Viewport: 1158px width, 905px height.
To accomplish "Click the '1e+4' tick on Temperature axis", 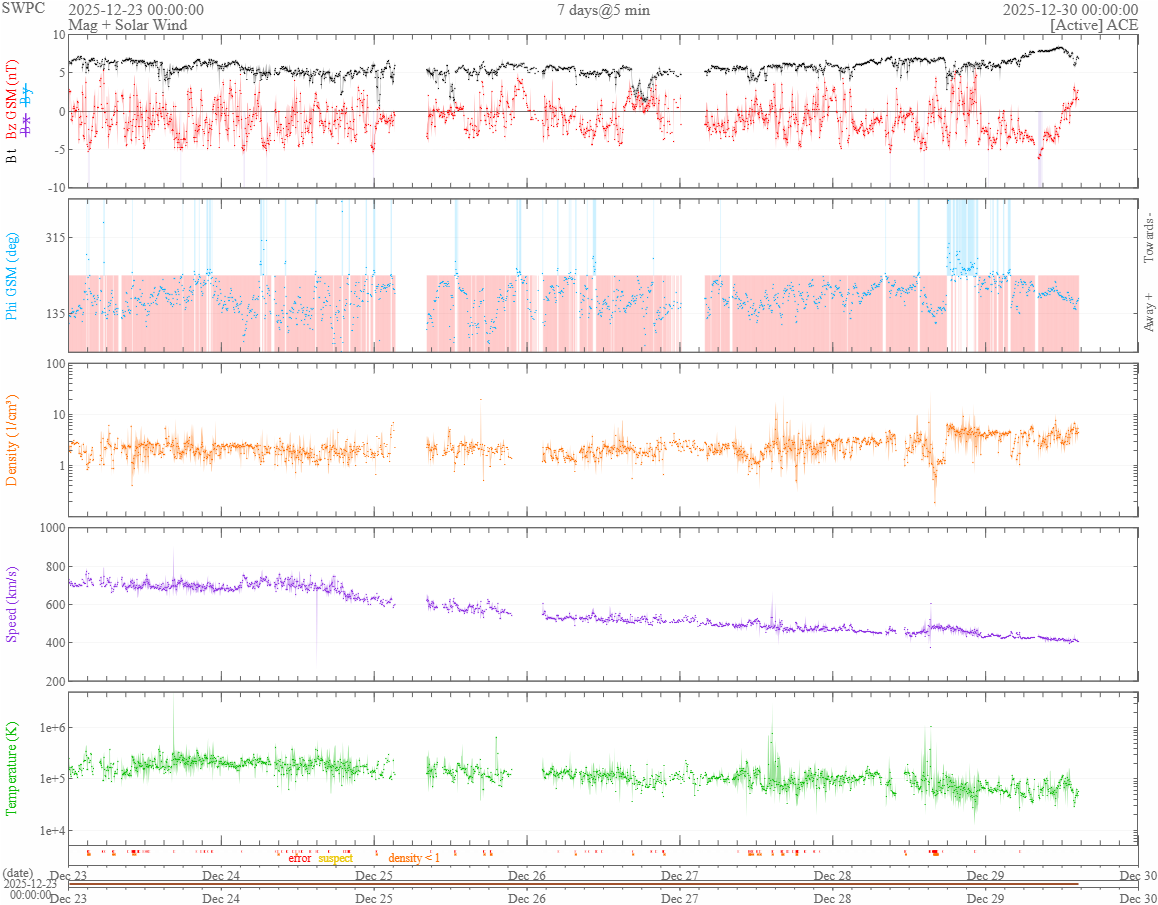I will point(51,830).
